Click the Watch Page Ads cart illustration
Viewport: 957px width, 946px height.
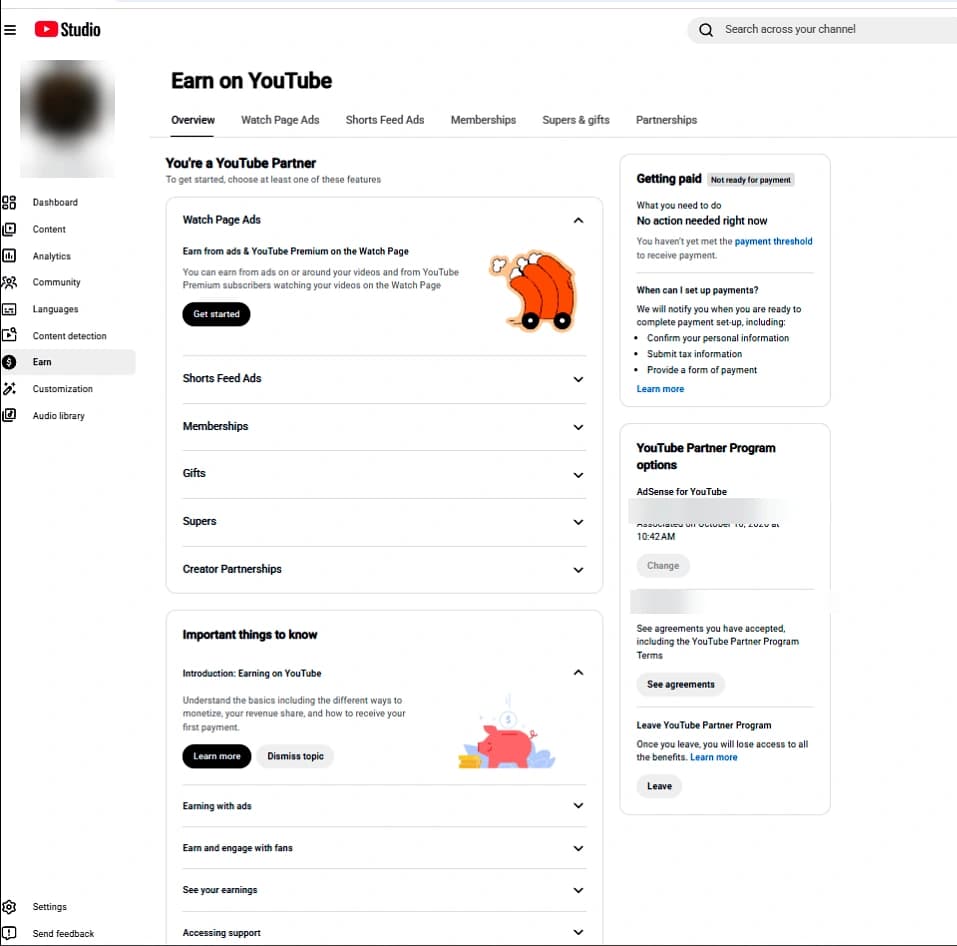point(532,290)
